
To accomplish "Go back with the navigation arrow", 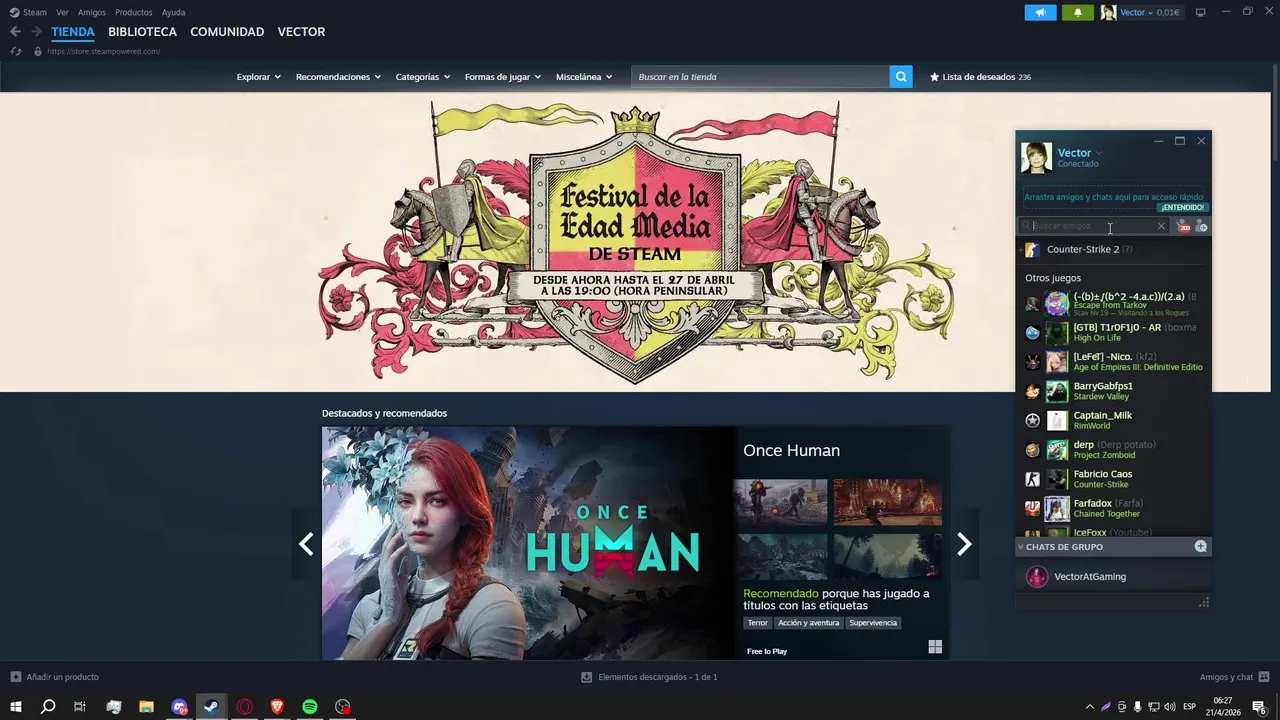I will pos(16,32).
